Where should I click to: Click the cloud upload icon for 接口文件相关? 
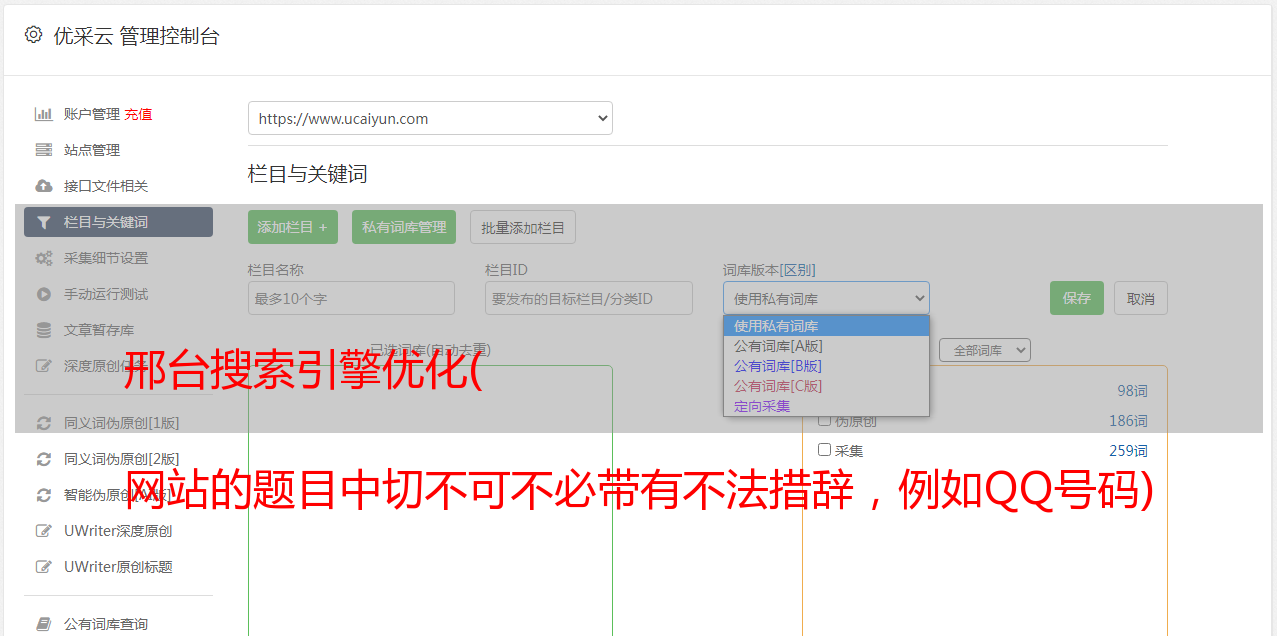point(43,186)
